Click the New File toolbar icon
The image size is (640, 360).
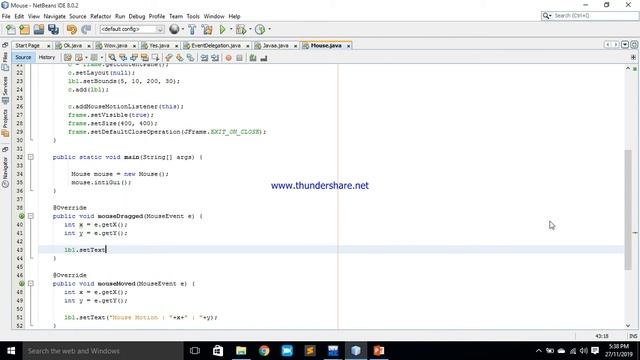pyautogui.click(x=11, y=29)
